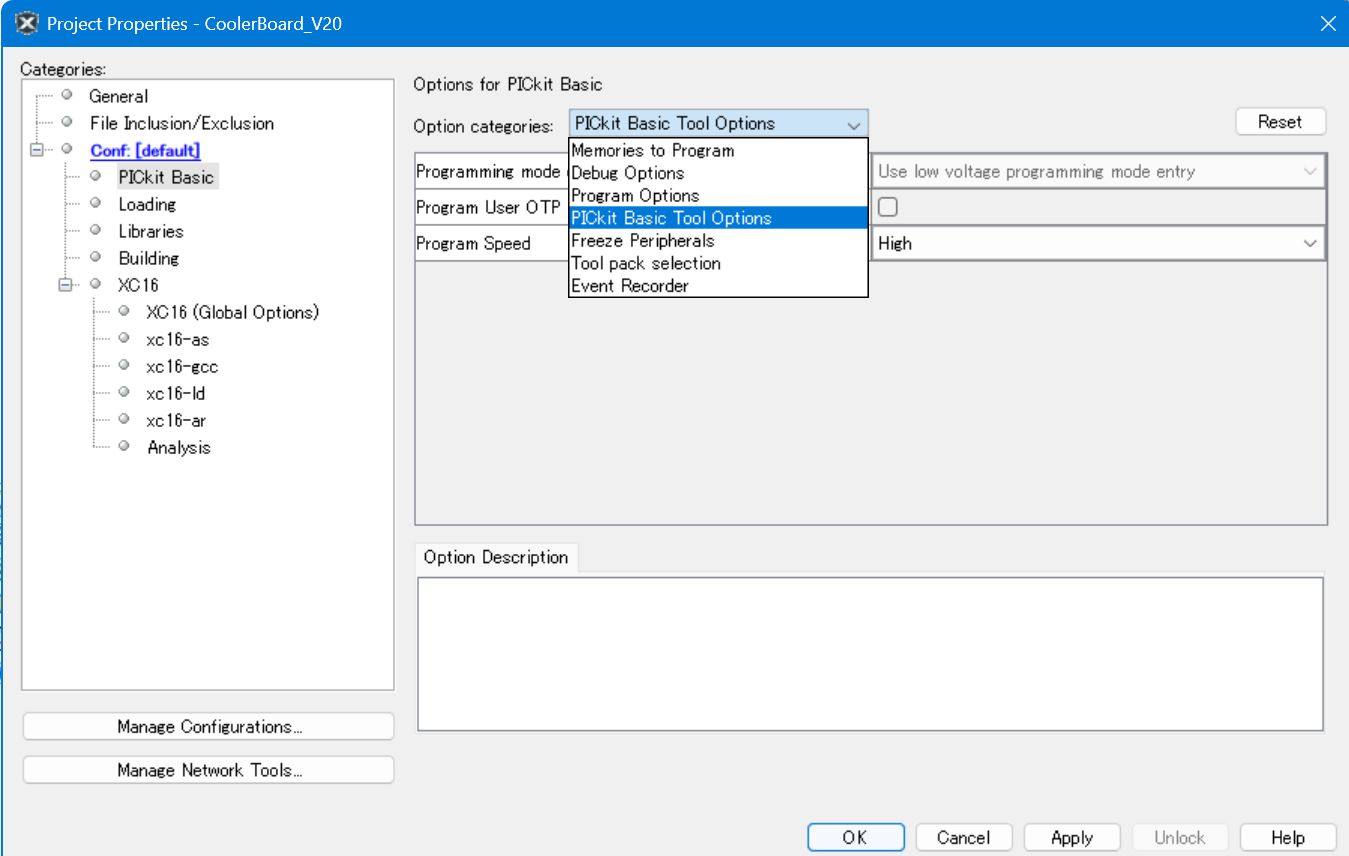Select xc16-ar node
The image size is (1349, 856).
pyautogui.click(x=176, y=420)
